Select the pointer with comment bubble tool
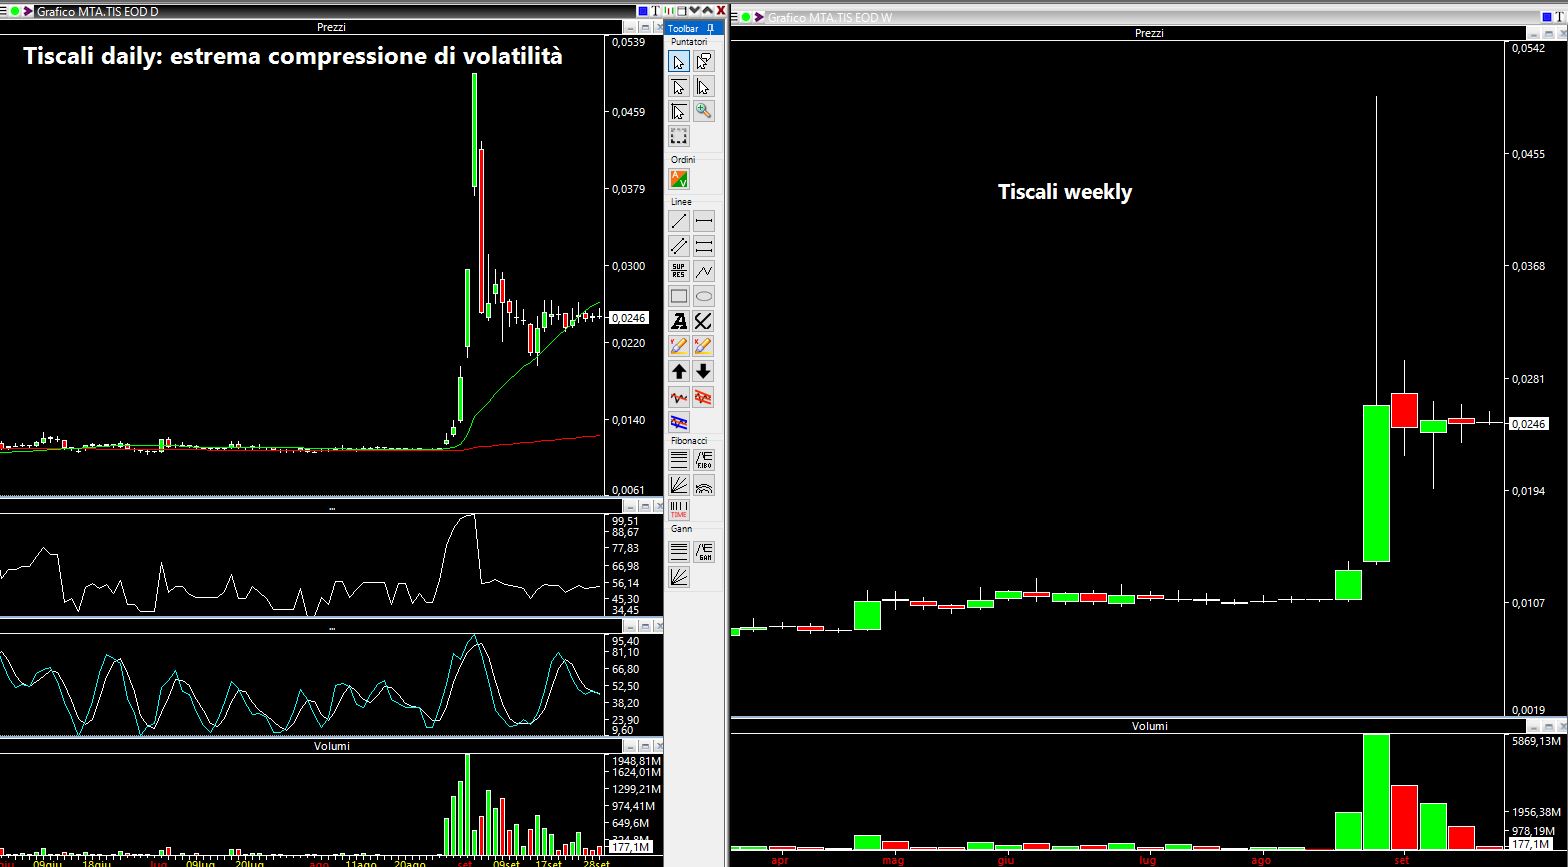This screenshot has height=867, width=1568. tap(704, 62)
